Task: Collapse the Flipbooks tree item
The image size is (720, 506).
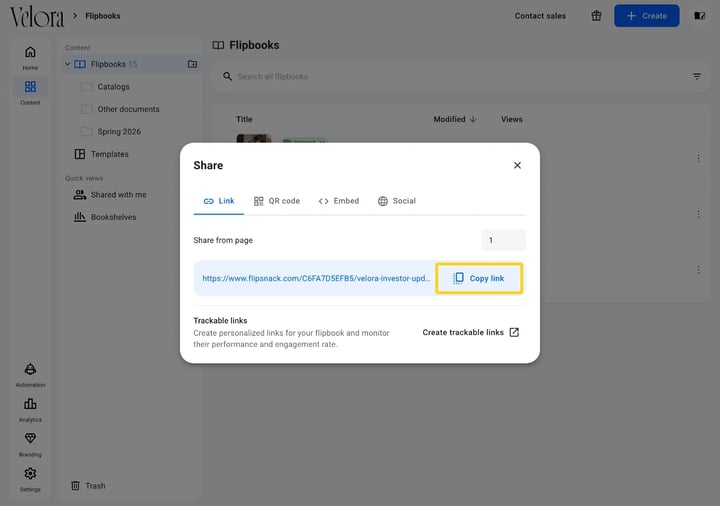Action: tap(68, 64)
